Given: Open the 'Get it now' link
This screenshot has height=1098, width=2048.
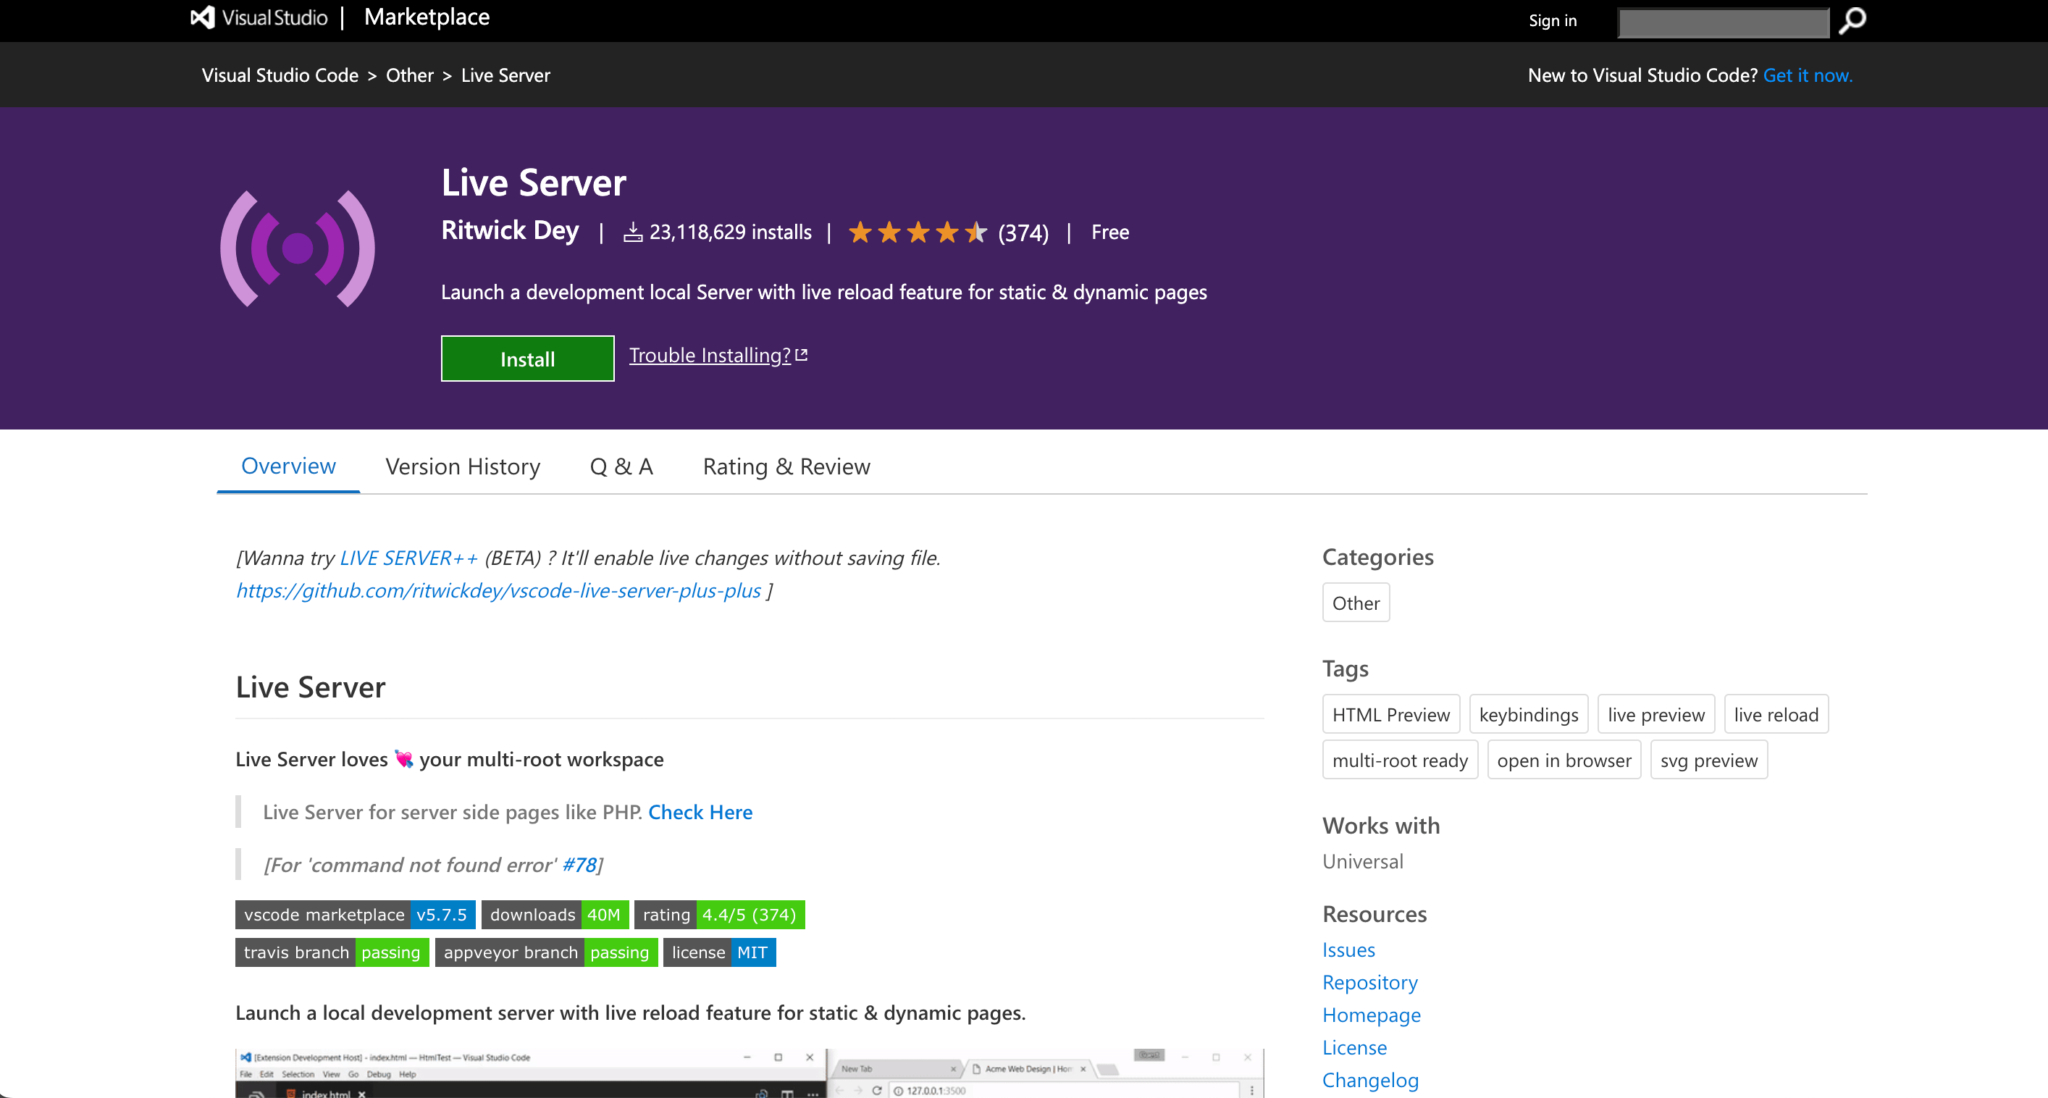Looking at the screenshot, I should coord(1808,74).
